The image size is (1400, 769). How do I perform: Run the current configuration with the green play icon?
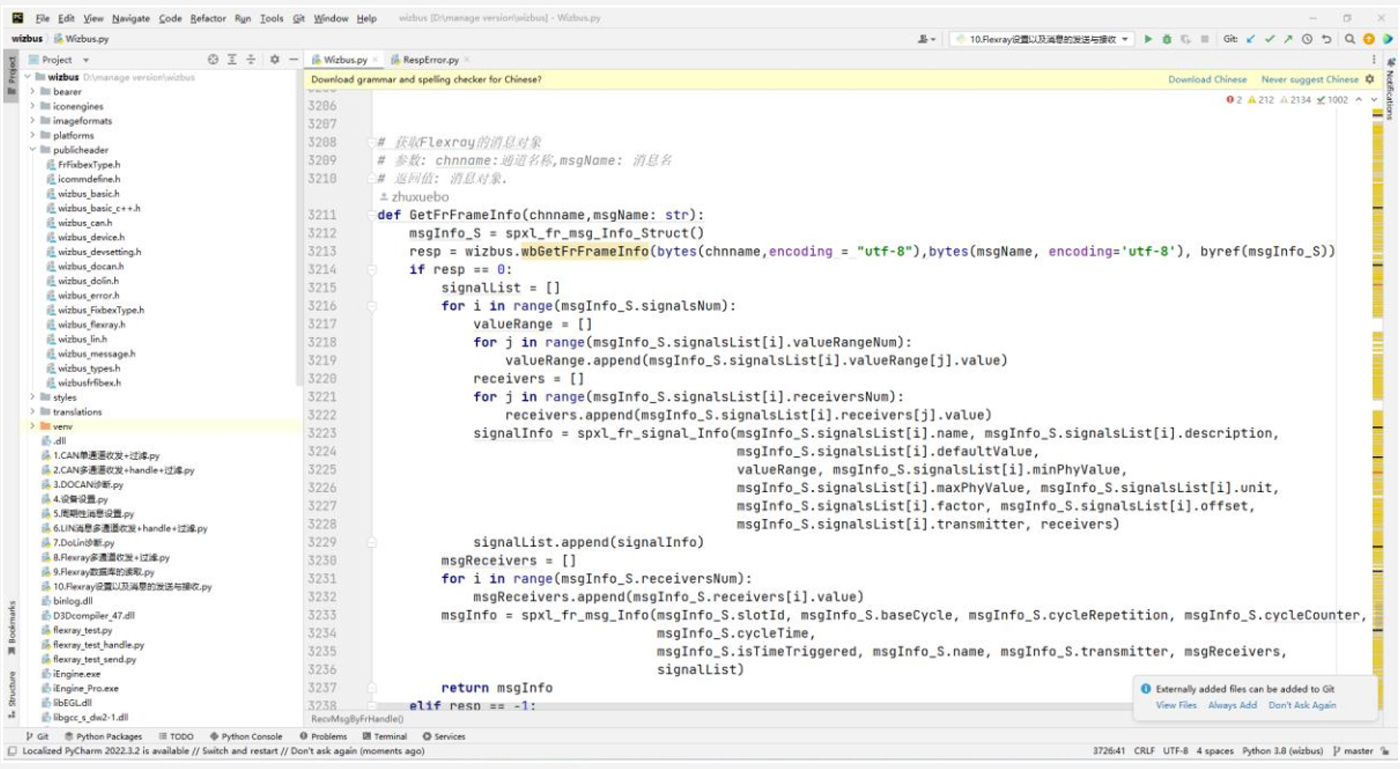(1148, 39)
